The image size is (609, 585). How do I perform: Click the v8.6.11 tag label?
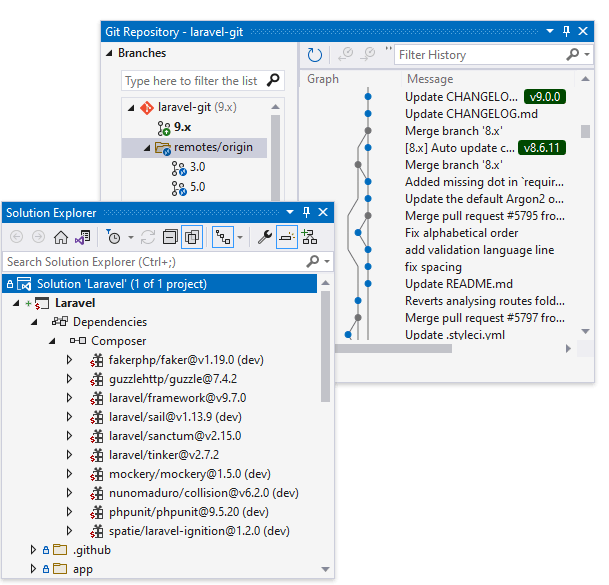click(541, 148)
